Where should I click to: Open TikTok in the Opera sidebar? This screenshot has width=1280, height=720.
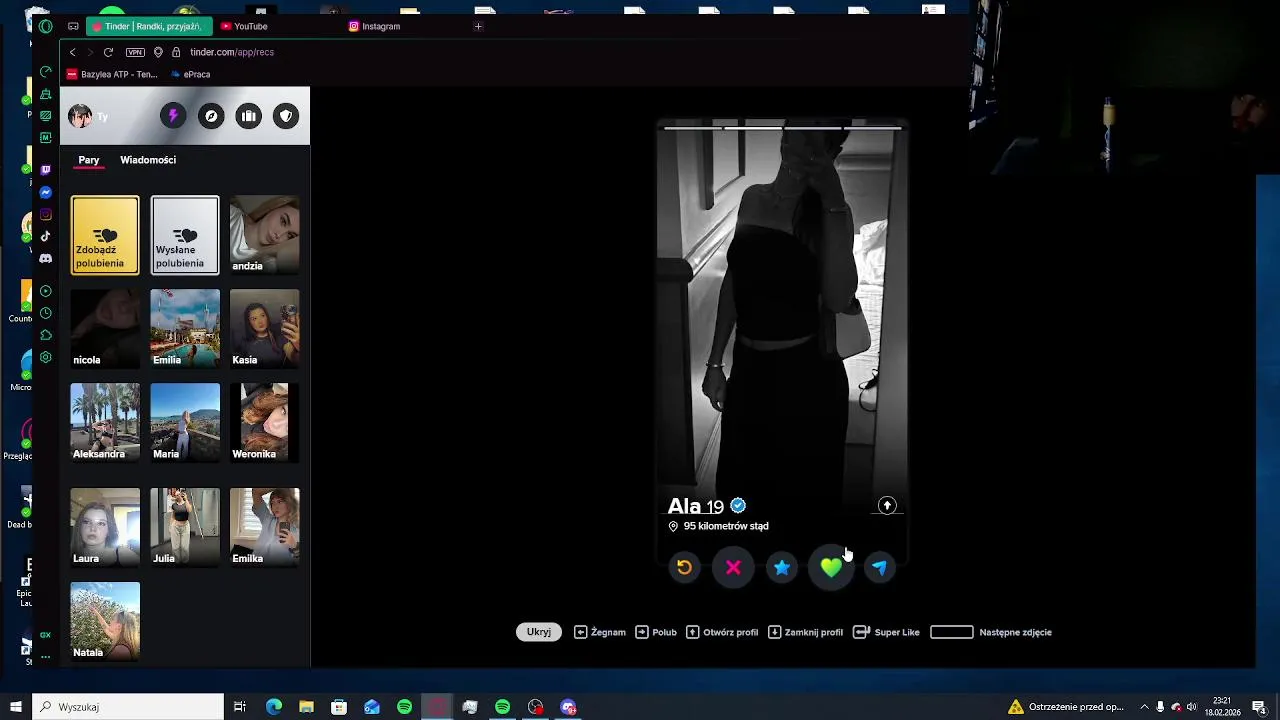pyautogui.click(x=45, y=236)
